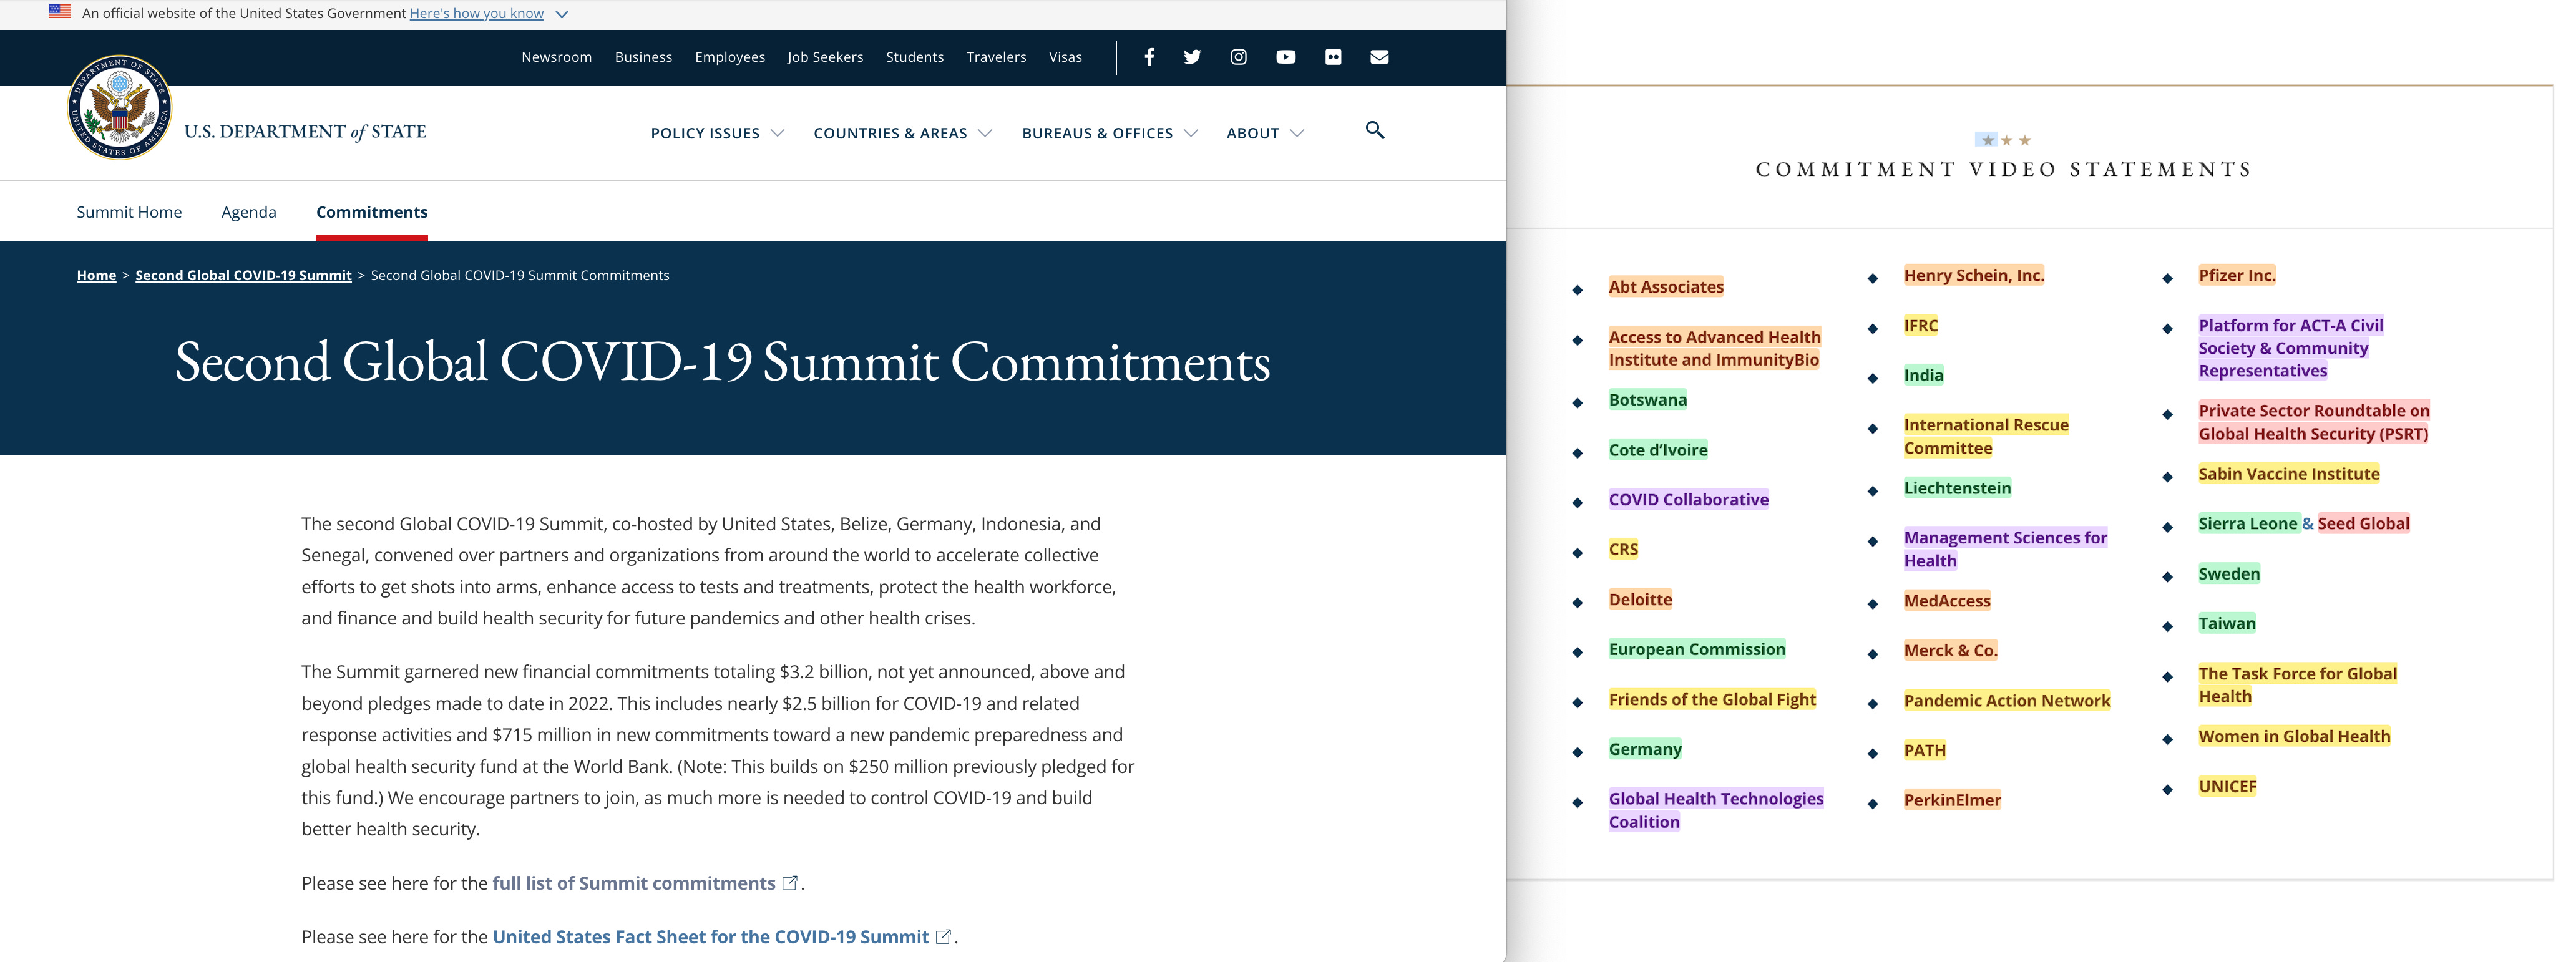Switch to the Agenda tab

tap(249, 212)
